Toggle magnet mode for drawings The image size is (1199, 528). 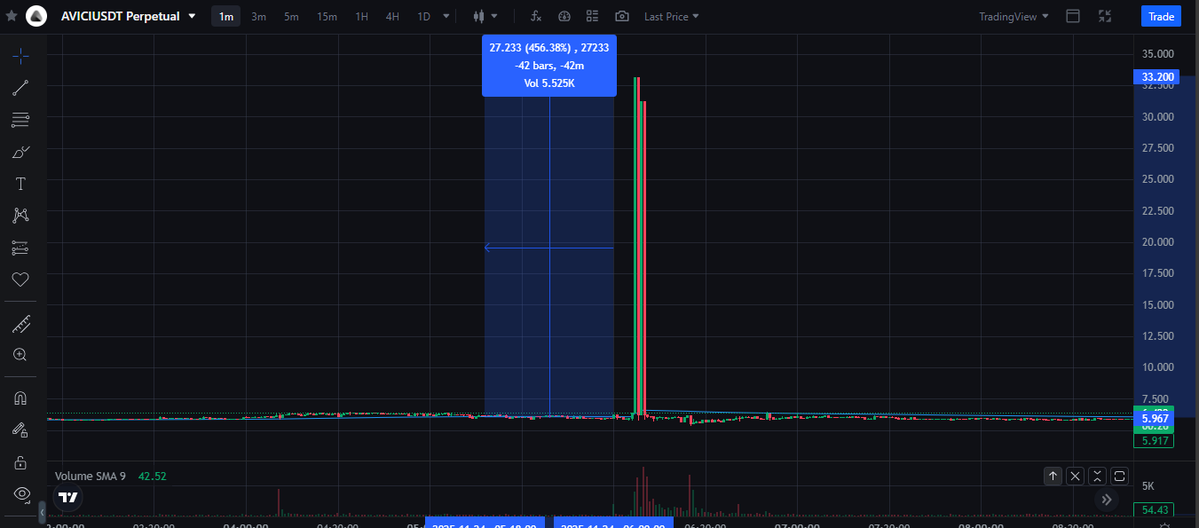click(x=21, y=399)
